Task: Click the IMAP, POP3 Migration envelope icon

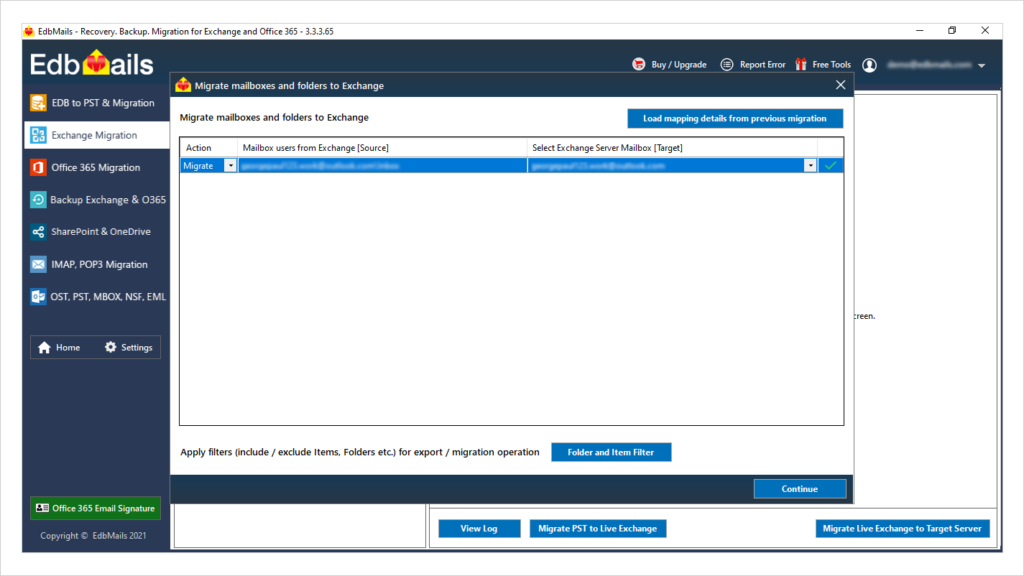Action: tap(38, 265)
